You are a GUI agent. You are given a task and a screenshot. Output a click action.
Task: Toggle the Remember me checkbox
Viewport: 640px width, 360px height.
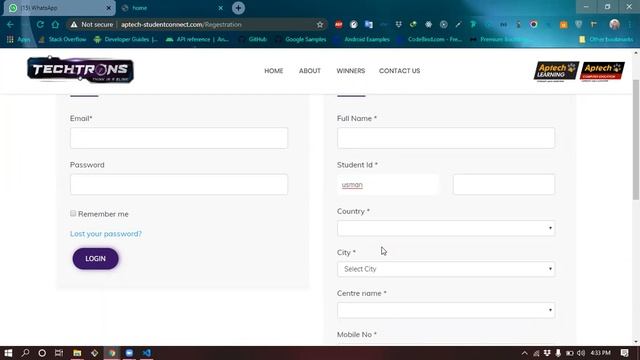(x=73, y=213)
